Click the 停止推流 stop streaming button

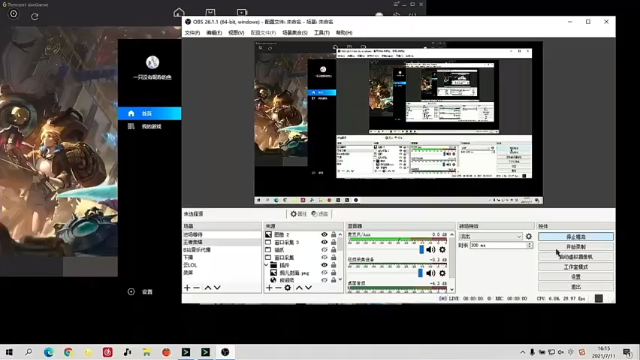576,237
